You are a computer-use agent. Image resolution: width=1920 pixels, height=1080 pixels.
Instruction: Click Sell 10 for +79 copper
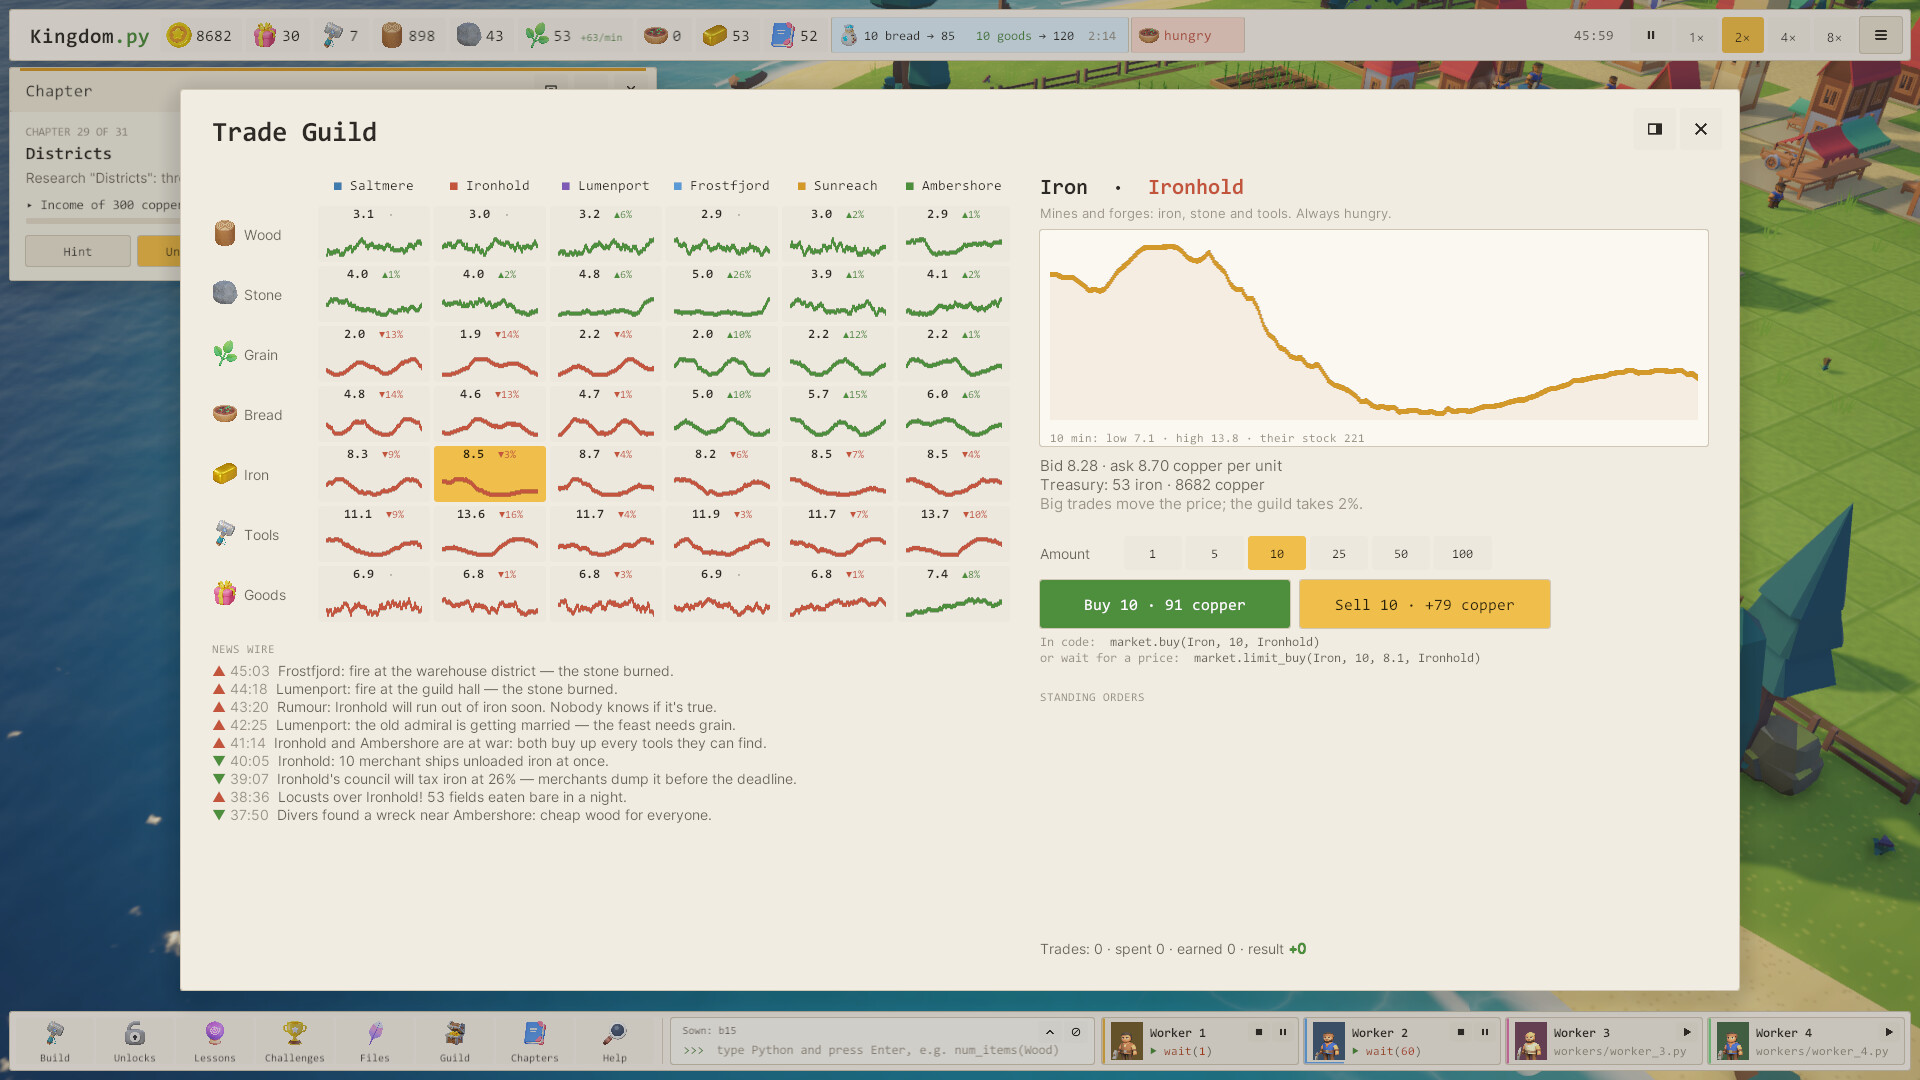pyautogui.click(x=1424, y=605)
